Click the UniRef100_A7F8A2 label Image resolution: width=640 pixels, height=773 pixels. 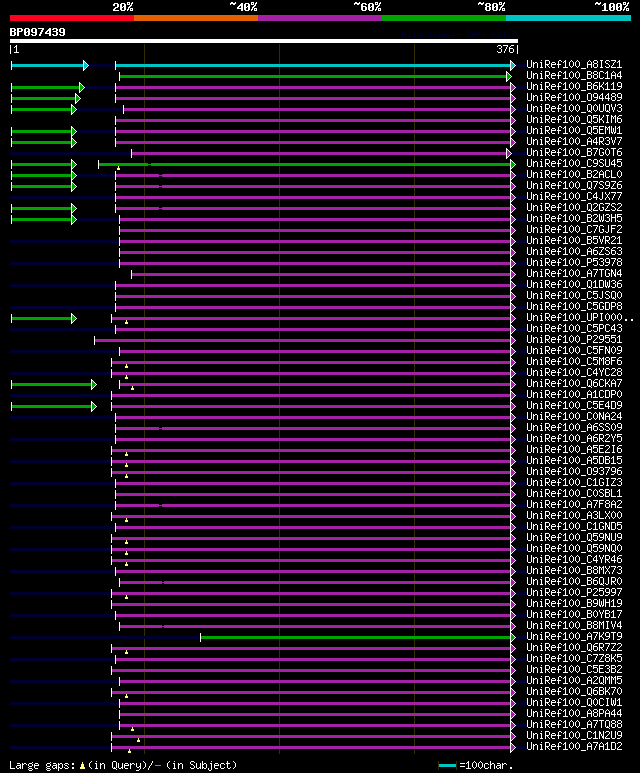coord(574,504)
